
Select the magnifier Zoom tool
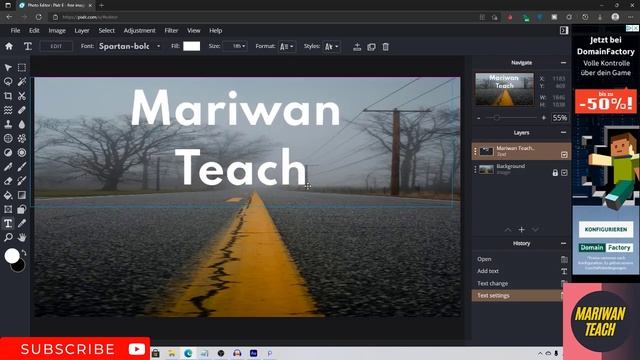click(8, 237)
